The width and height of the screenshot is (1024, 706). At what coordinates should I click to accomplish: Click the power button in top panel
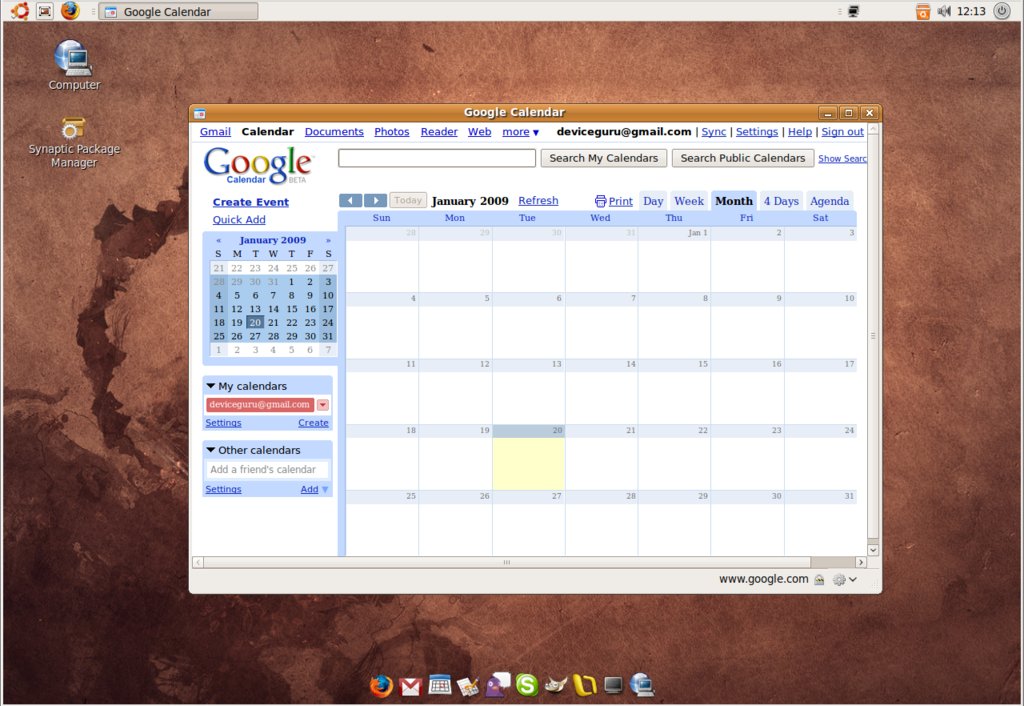pos(1002,10)
